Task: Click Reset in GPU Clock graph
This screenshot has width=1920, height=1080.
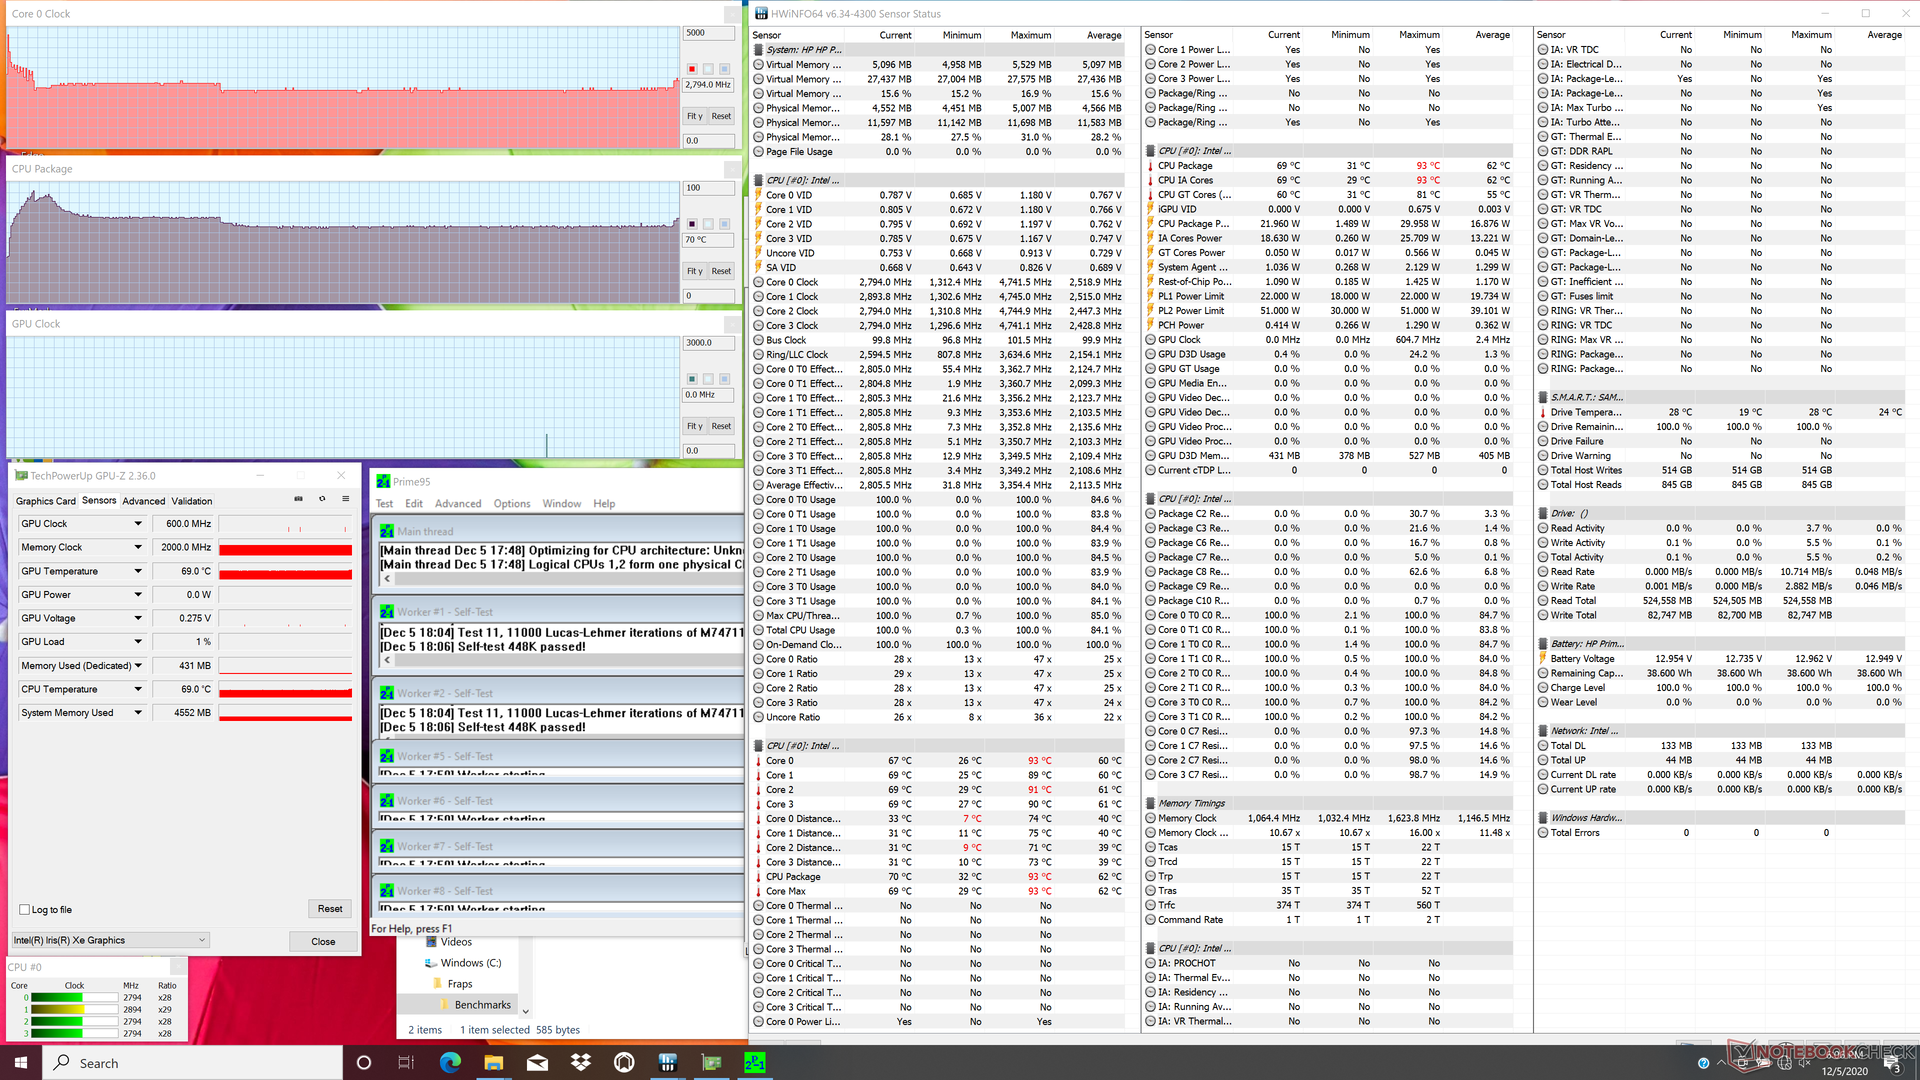Action: pos(721,426)
